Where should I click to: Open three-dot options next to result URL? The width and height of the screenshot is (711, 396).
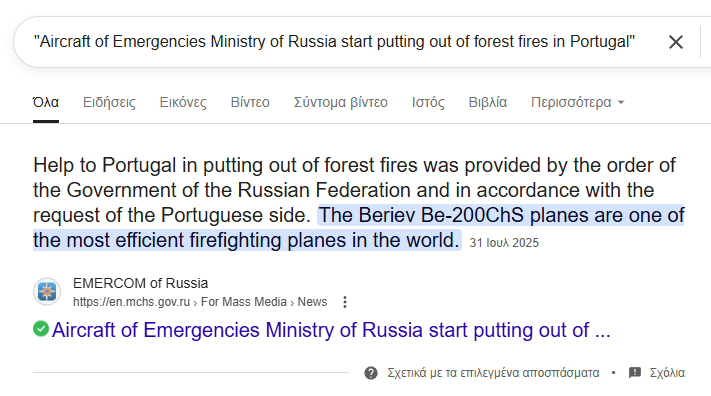[345, 302]
